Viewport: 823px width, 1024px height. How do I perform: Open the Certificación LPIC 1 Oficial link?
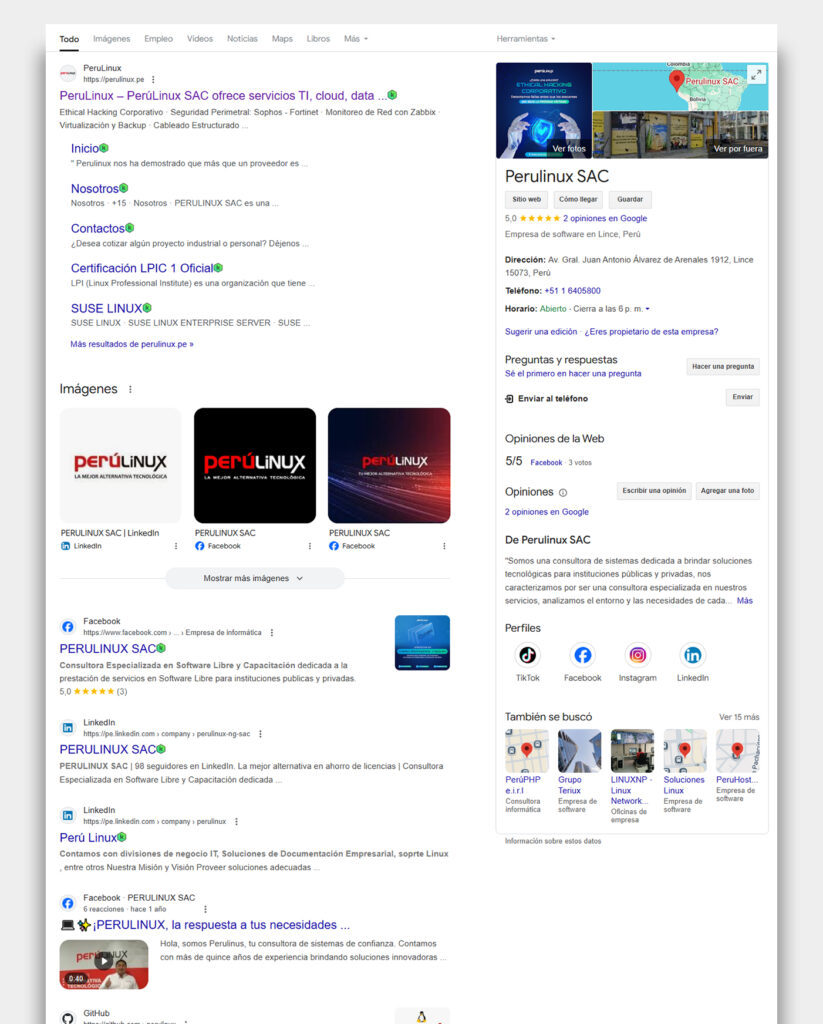(142, 268)
